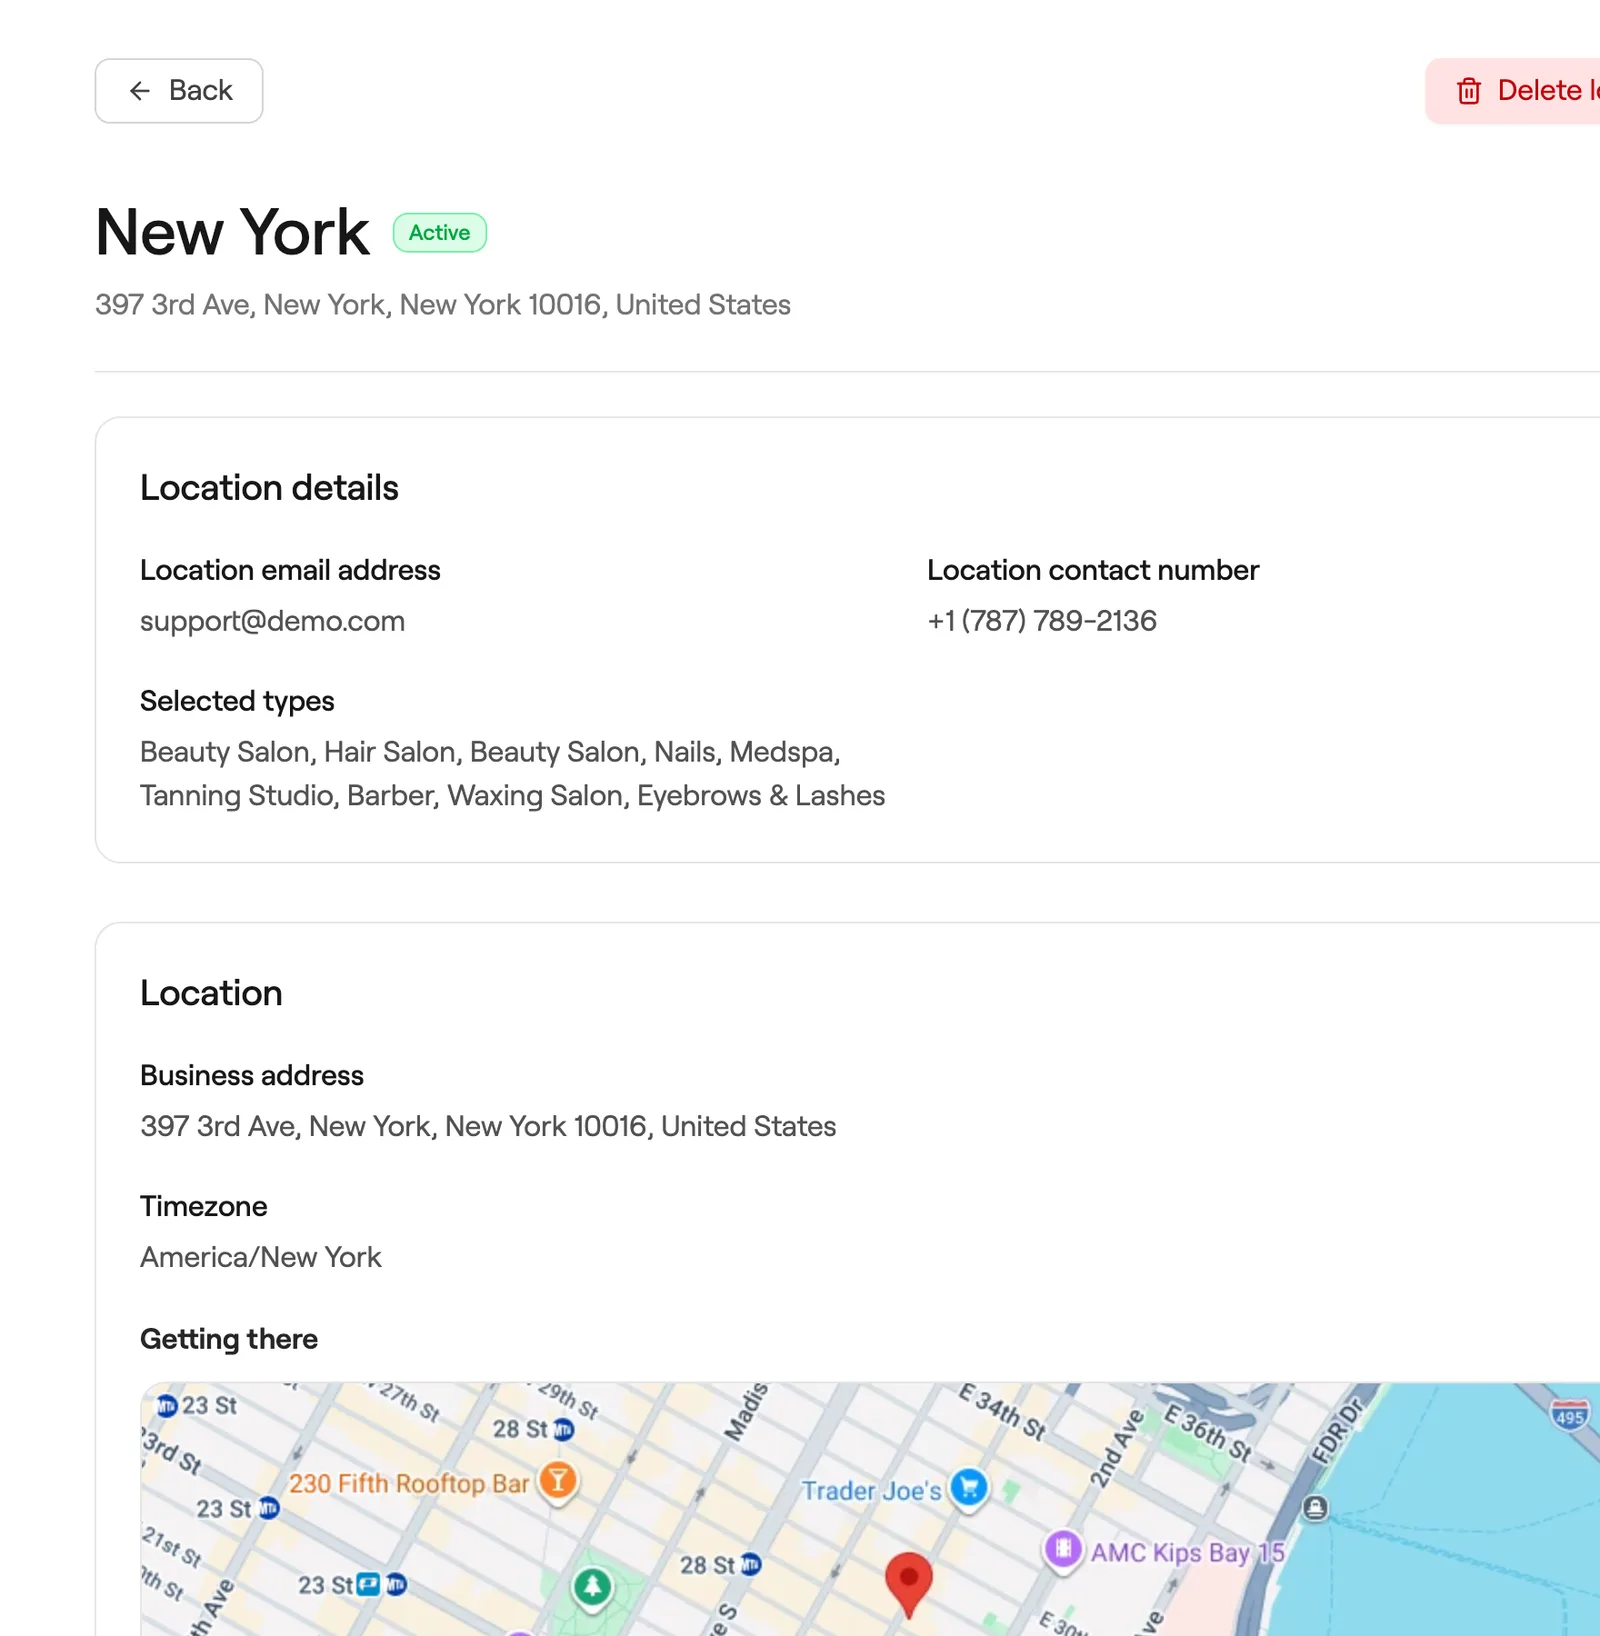Click the 230 Fifth Rooftop Bar cocktail marker
Viewport: 1600px width, 1636px height.
558,1481
